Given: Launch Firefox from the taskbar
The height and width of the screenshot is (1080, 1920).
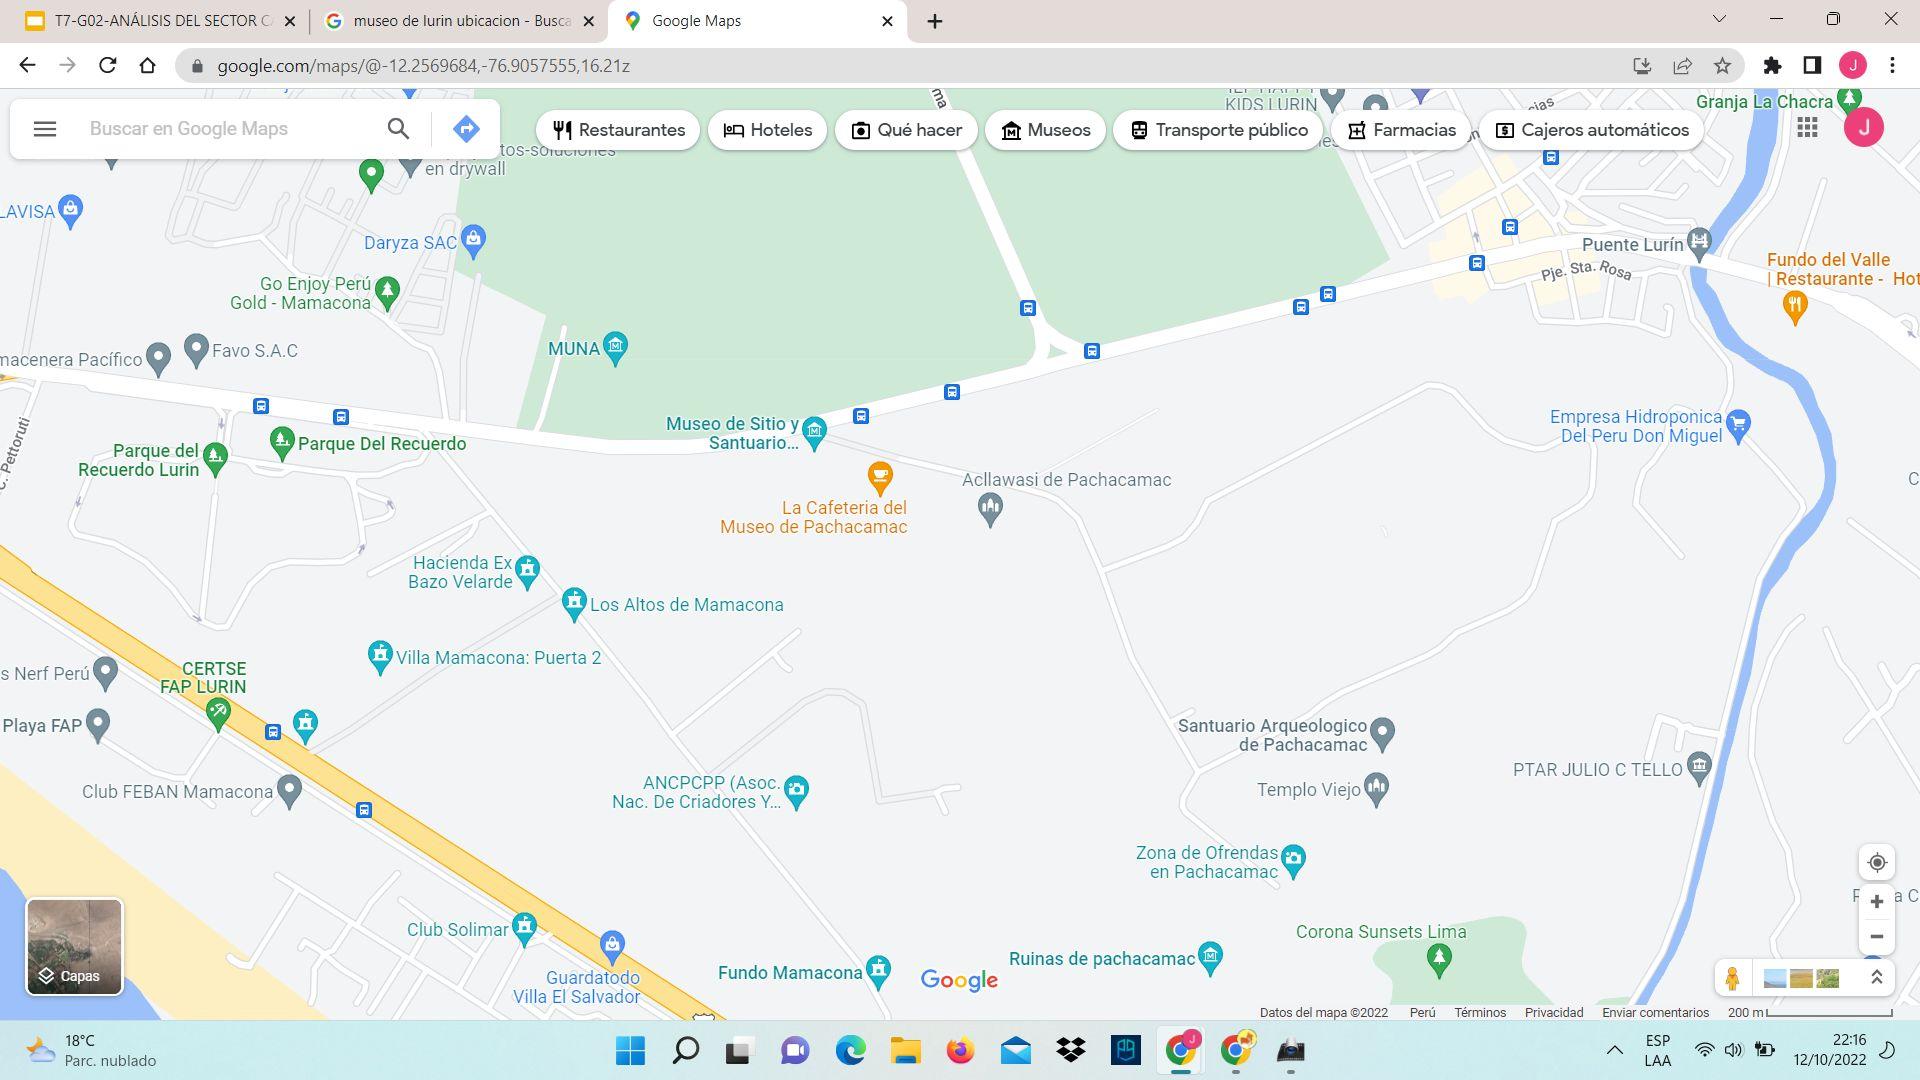Looking at the screenshot, I should (x=960, y=1051).
